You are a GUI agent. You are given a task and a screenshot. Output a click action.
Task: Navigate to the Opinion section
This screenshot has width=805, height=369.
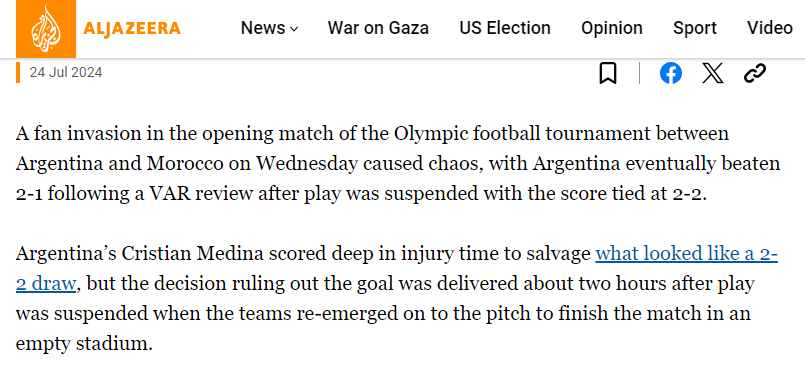click(x=611, y=28)
